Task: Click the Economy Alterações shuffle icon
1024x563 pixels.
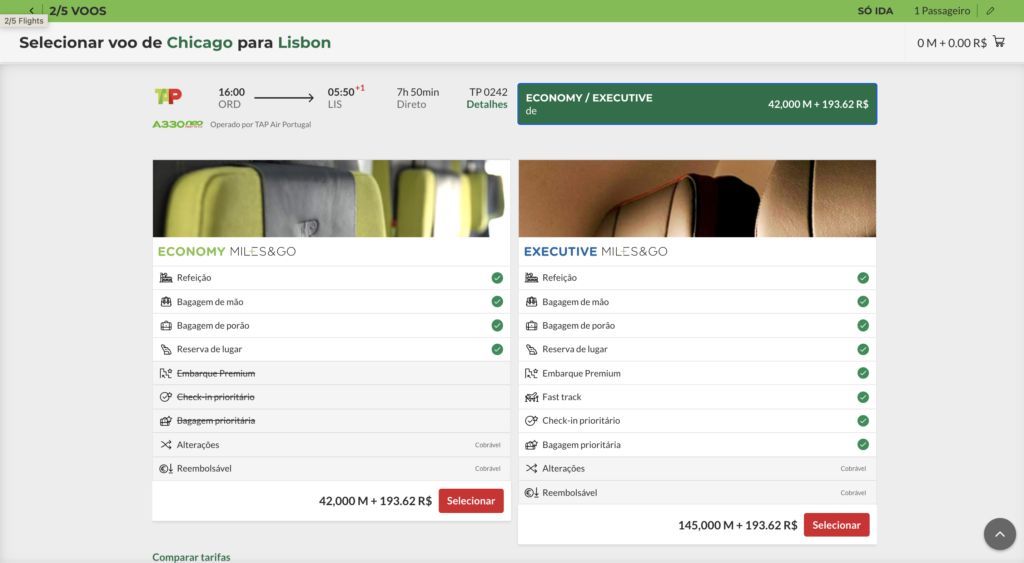Action: click(166, 445)
